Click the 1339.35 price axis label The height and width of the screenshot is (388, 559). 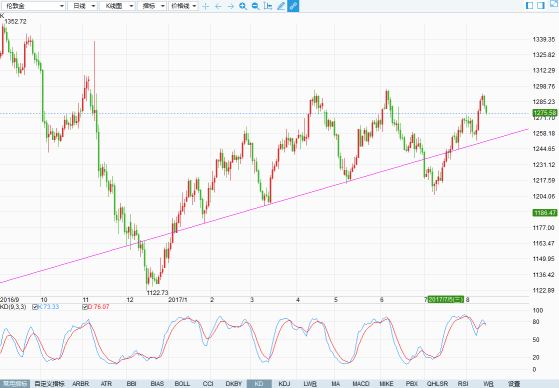click(x=544, y=39)
